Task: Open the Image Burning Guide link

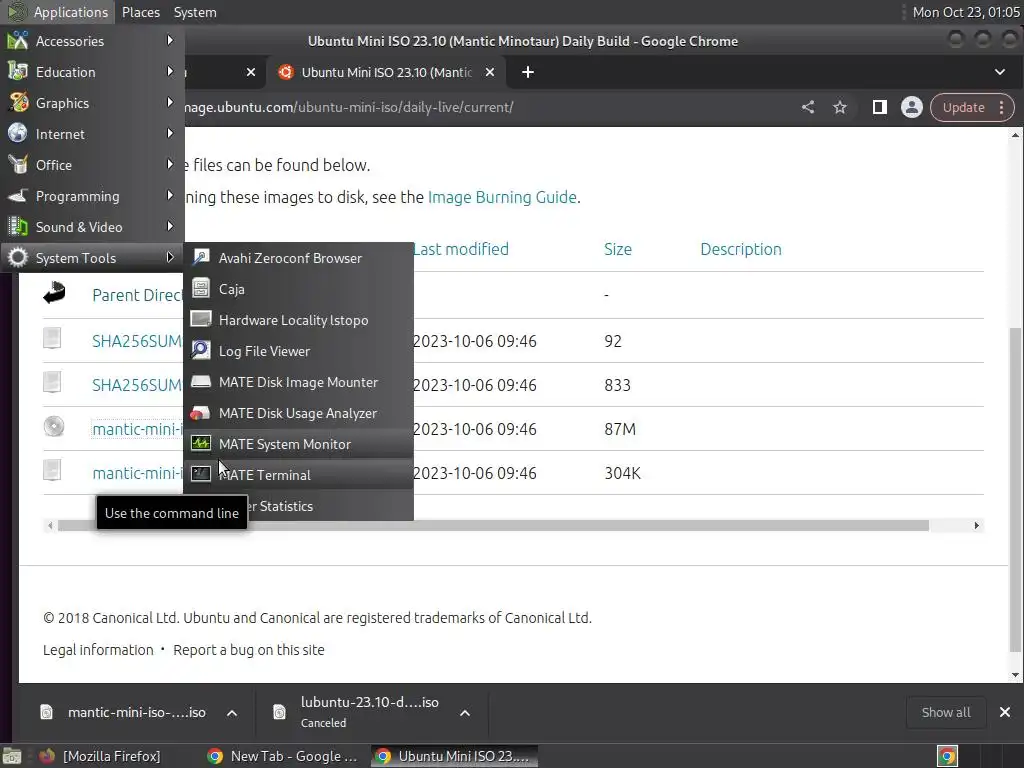Action: (502, 197)
